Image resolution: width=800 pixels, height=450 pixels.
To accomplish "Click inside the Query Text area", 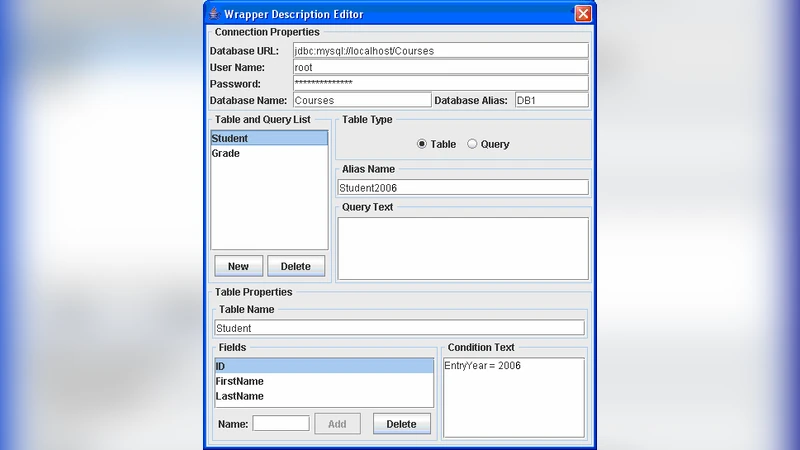I will coord(462,248).
